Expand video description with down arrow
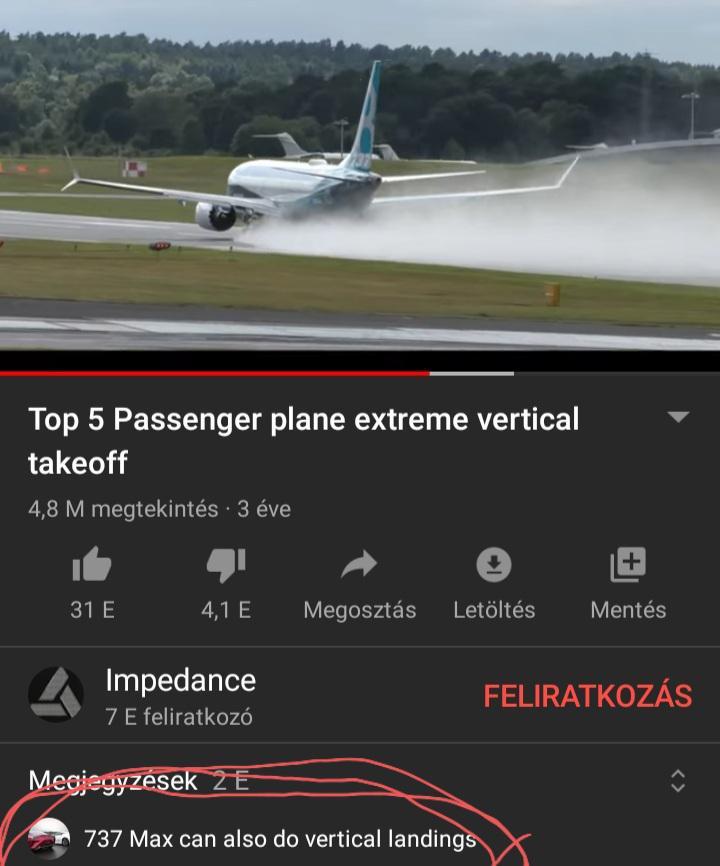 coord(678,417)
